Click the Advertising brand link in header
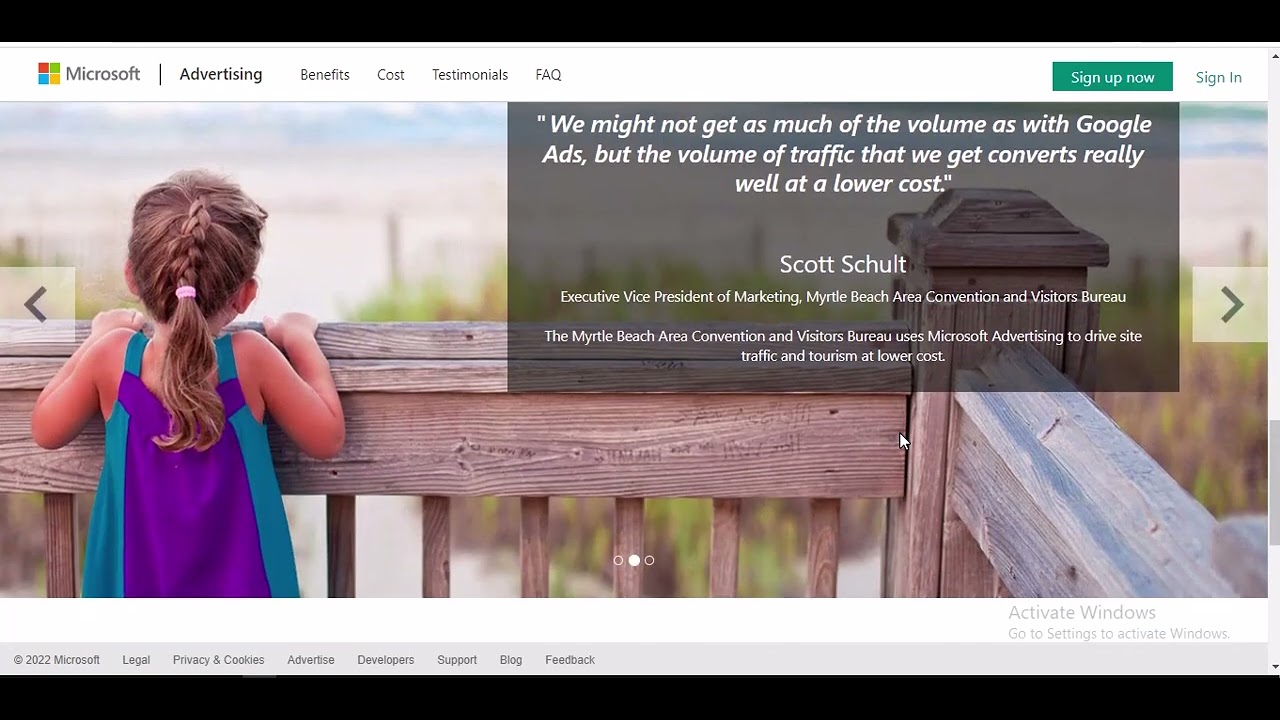Image resolution: width=1280 pixels, height=720 pixels. click(x=221, y=74)
